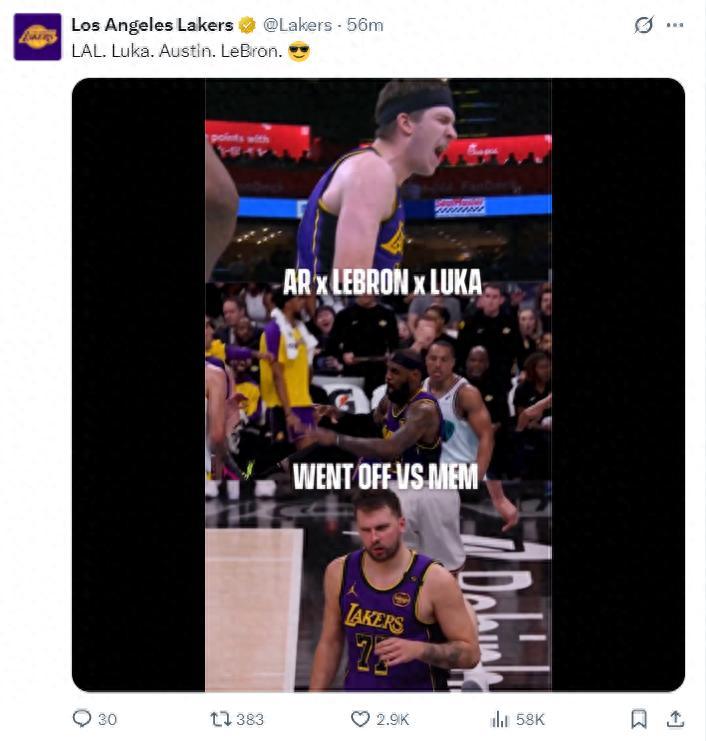706x741 pixels.
Task: Click the like count 2.9K
Action: click(392, 719)
